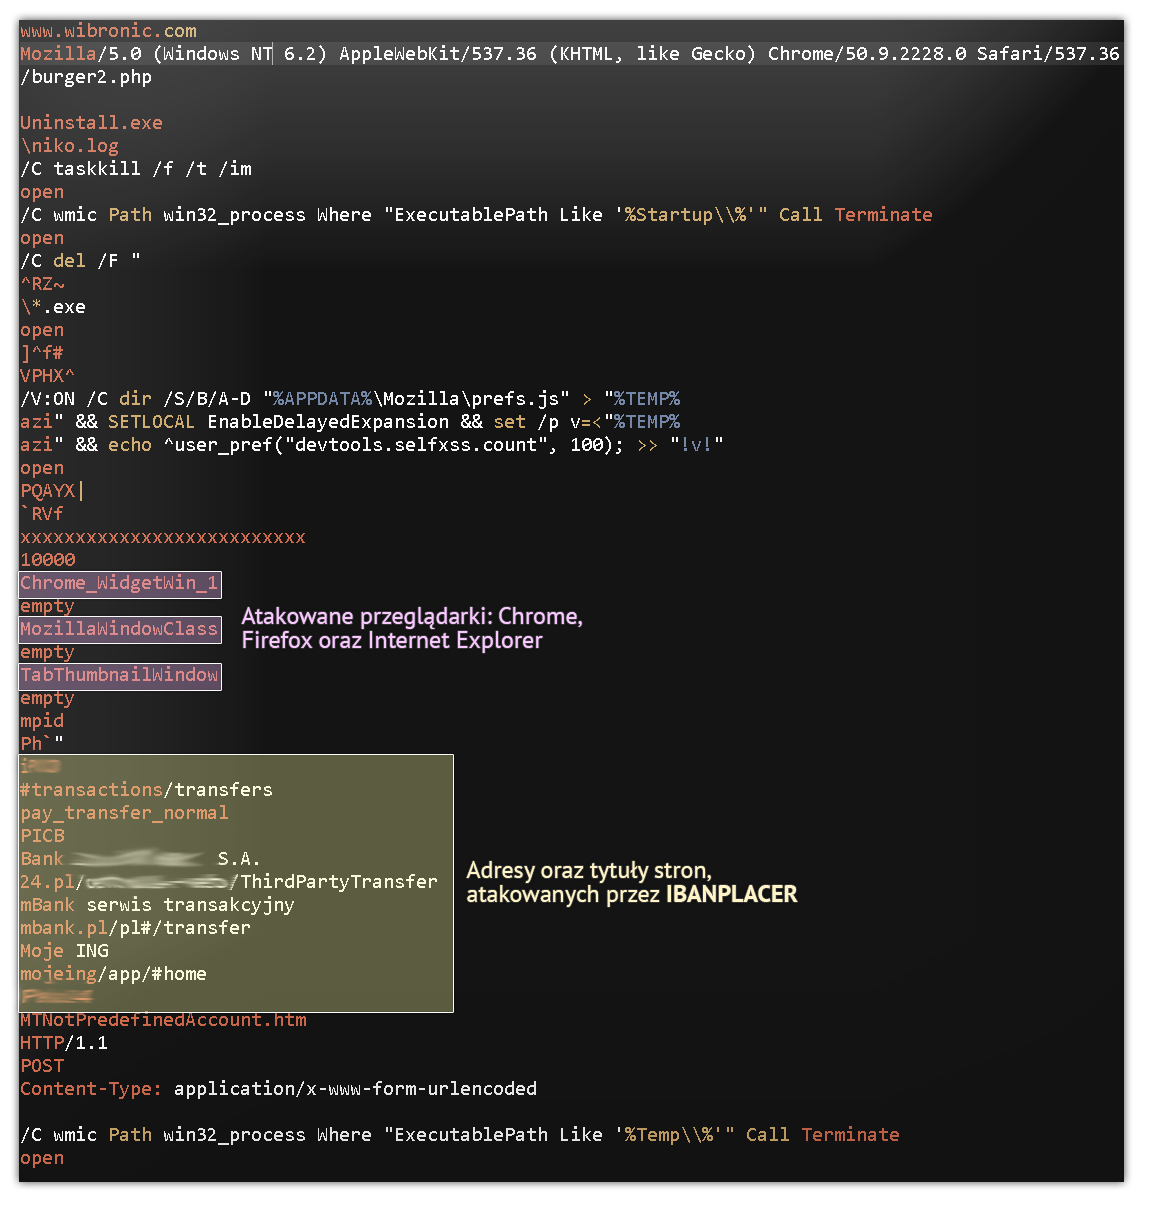Image resolution: width=1152 pixels, height=1208 pixels.
Task: Click the Content-Type application/x-www-form-urlencoded line
Action: [278, 1089]
